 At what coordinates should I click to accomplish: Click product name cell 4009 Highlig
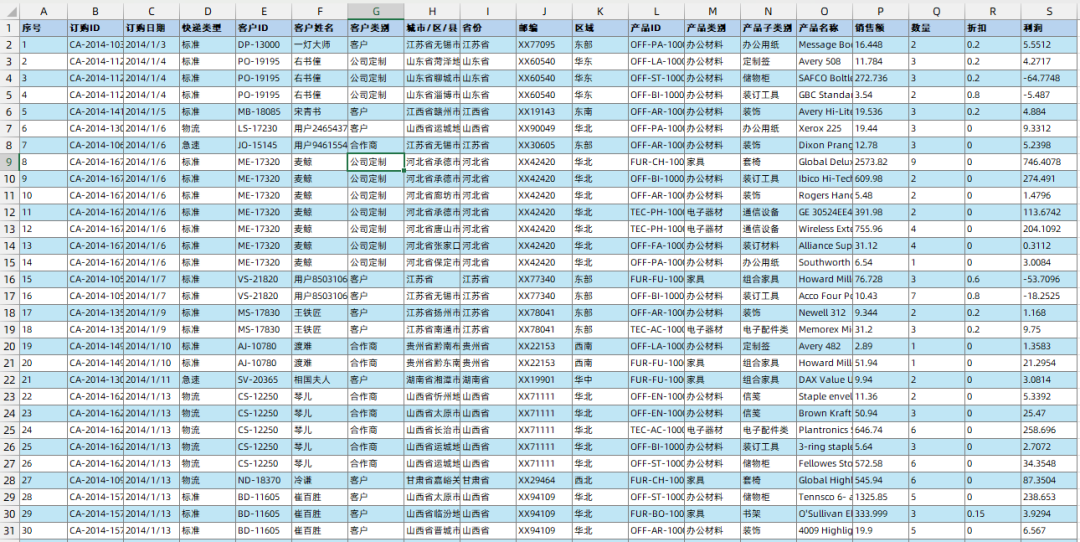click(x=824, y=530)
